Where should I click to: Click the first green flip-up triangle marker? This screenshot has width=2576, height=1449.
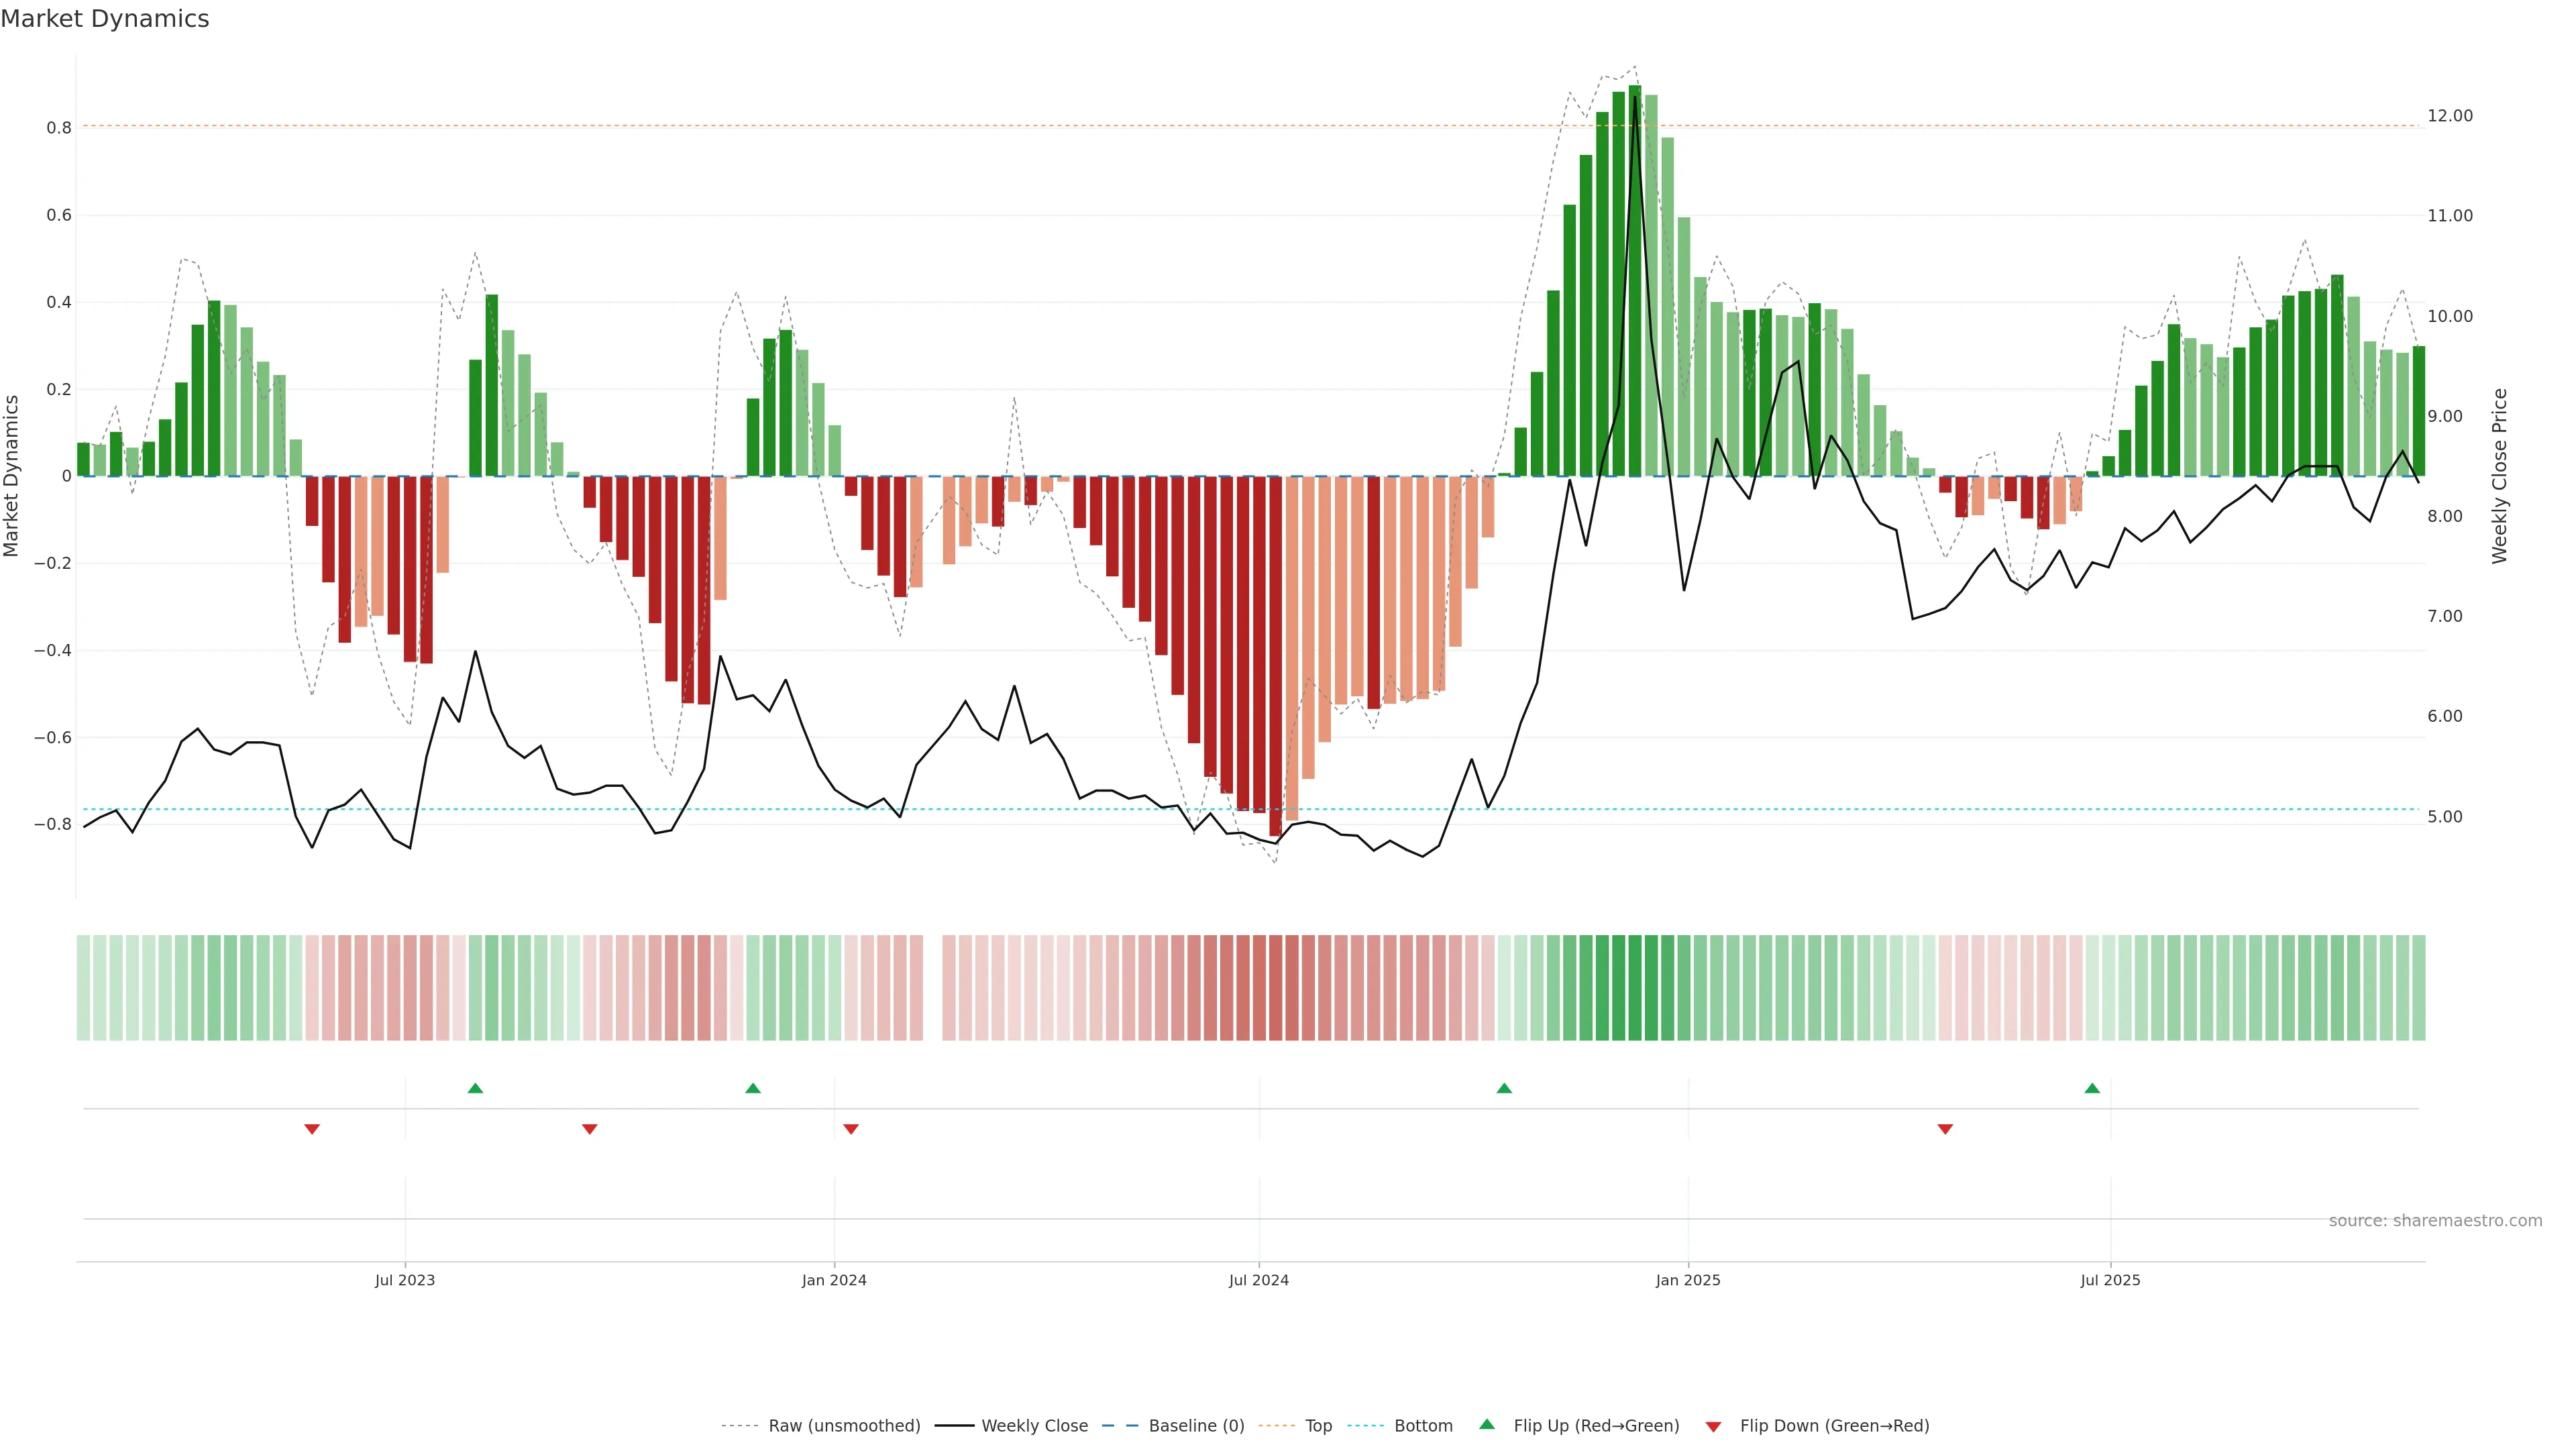(x=475, y=1088)
